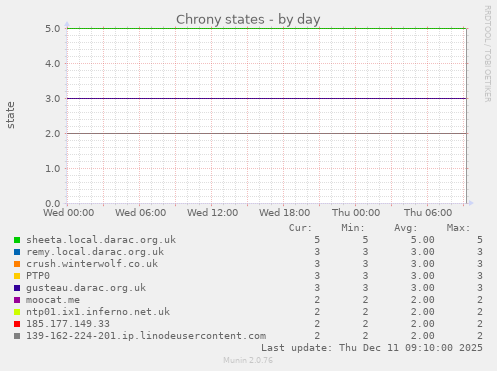Viewport: 497px width, 371px height.
Task: Click the Munin 2.0.76 version text
Action: [x=248, y=360]
